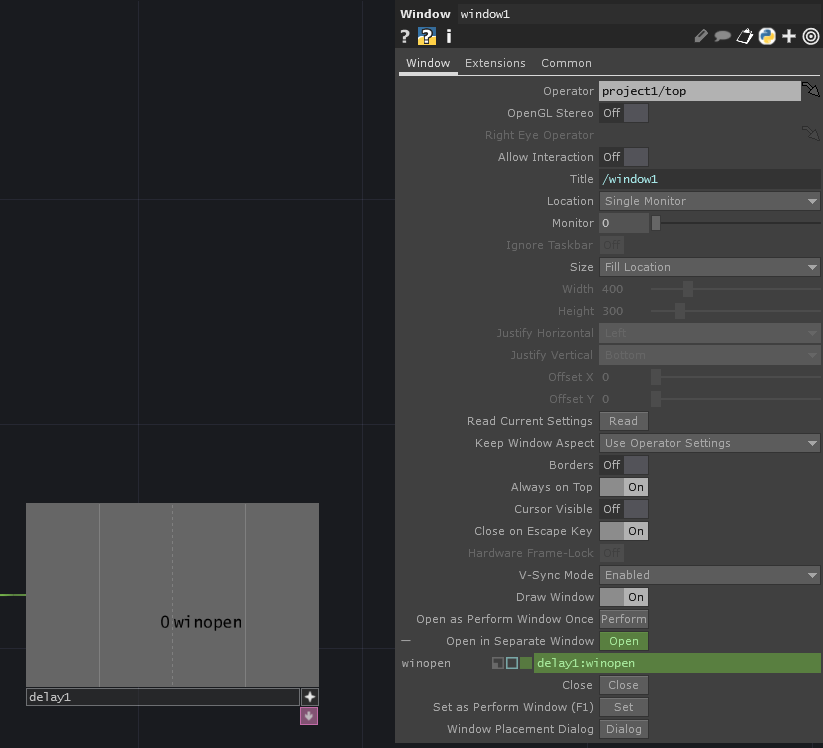Pick an operator with the arrow picker beside Operator
The image size is (823, 748).
click(x=810, y=90)
